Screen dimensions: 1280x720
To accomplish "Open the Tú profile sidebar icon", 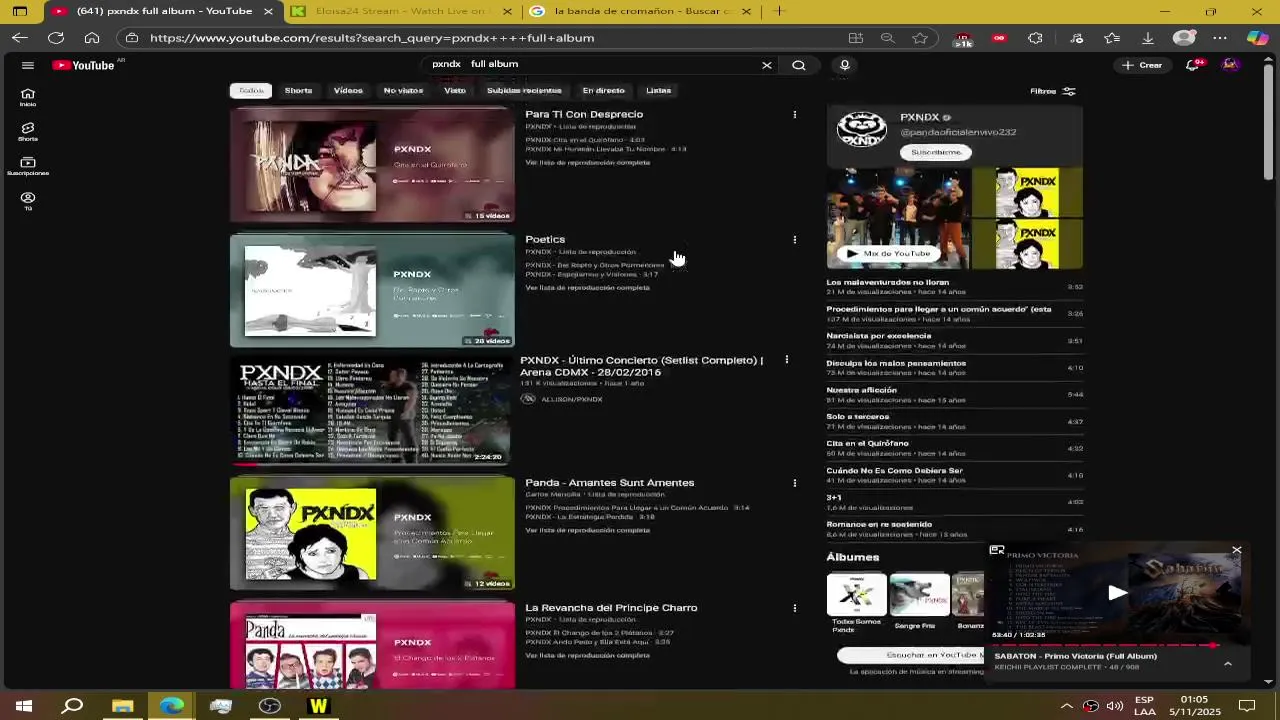I will (28, 201).
